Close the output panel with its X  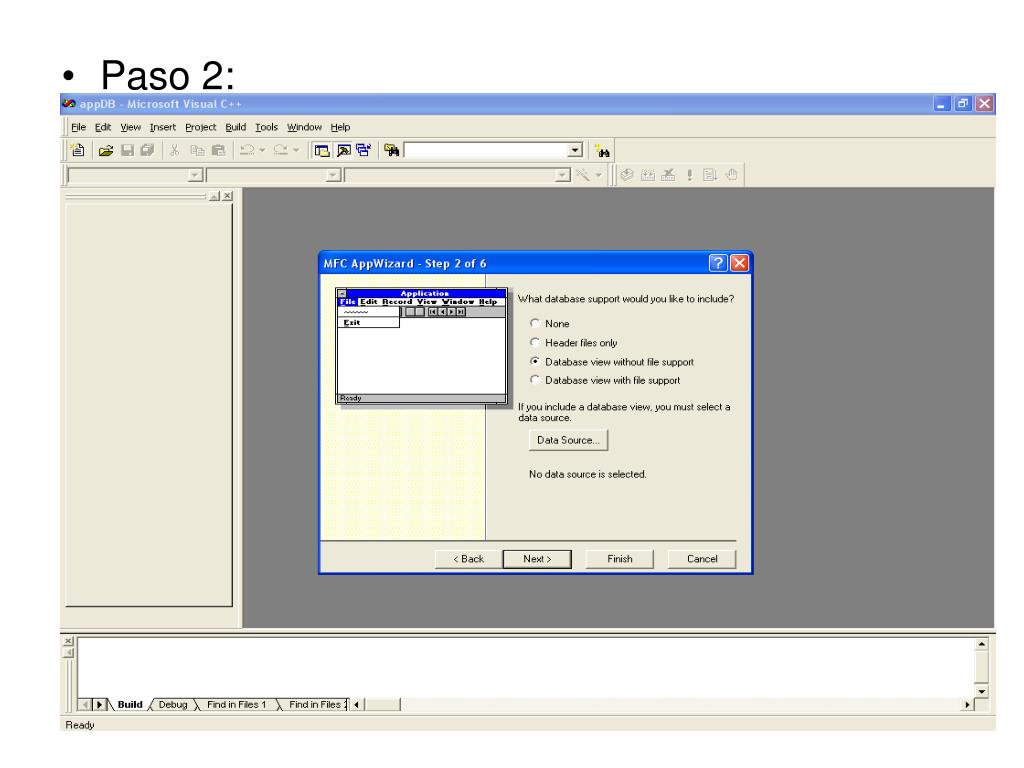coord(69,641)
